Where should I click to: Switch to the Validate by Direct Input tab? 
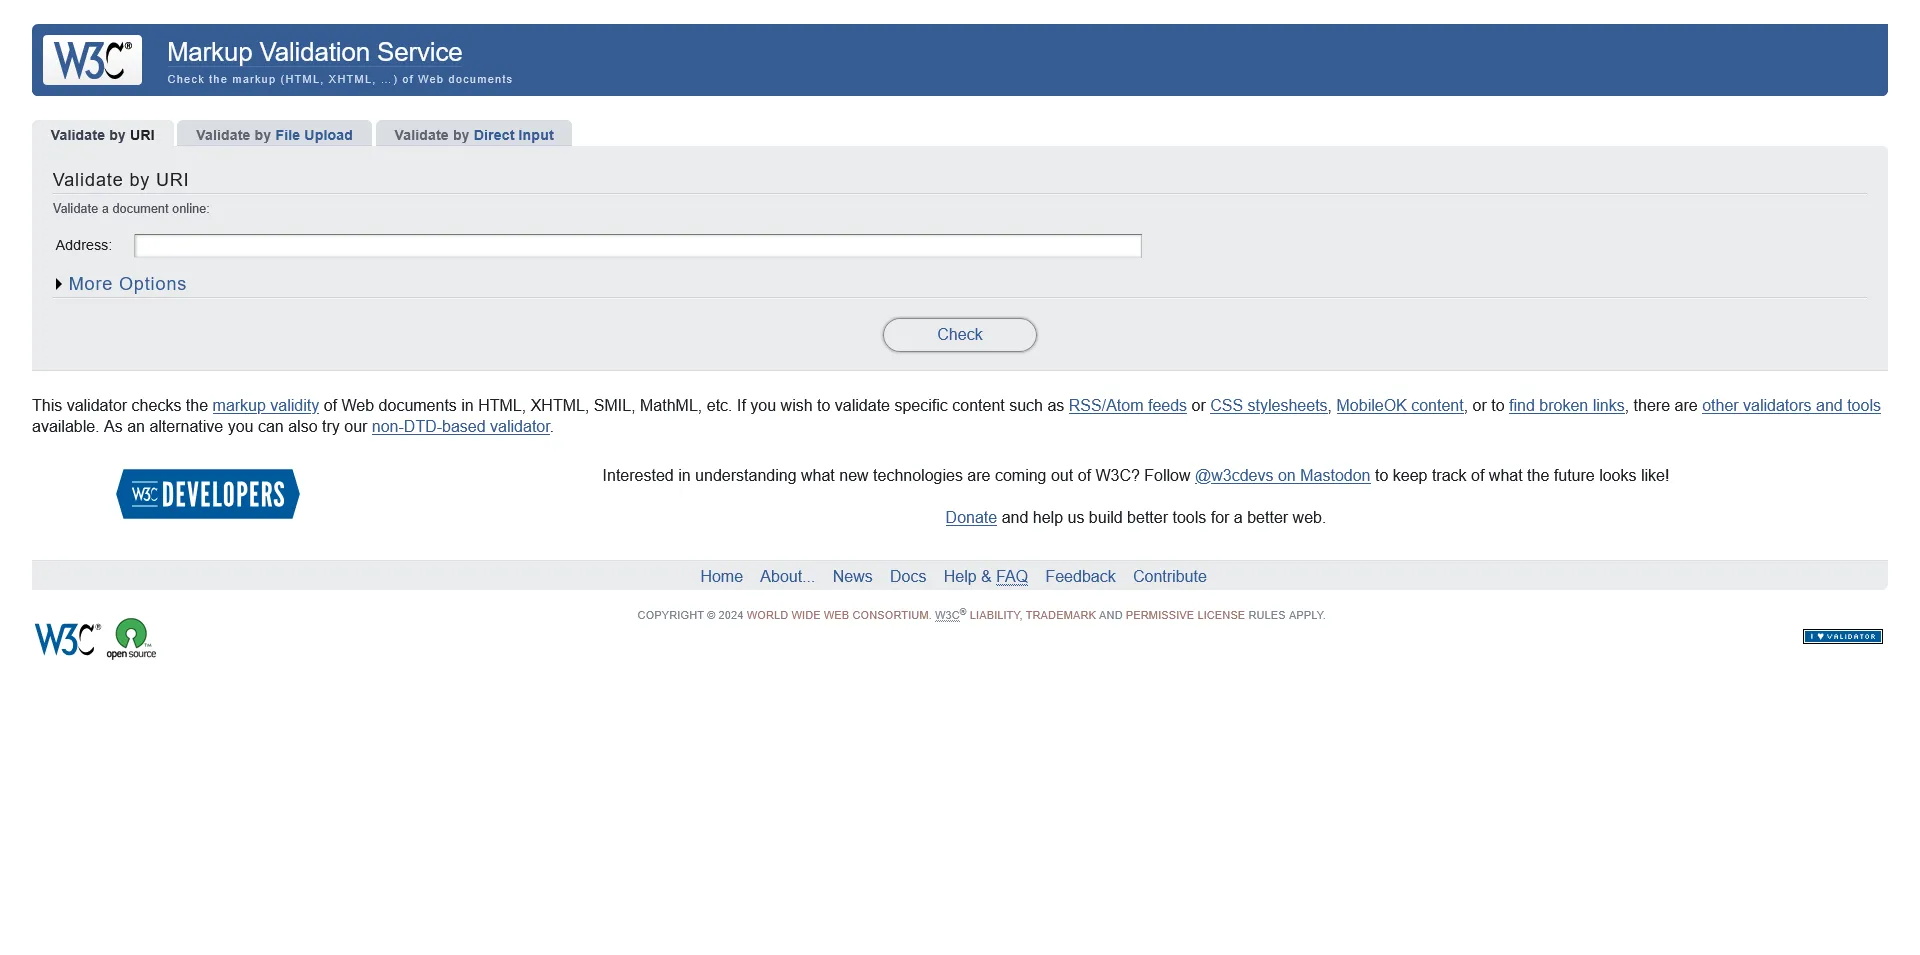point(473,134)
